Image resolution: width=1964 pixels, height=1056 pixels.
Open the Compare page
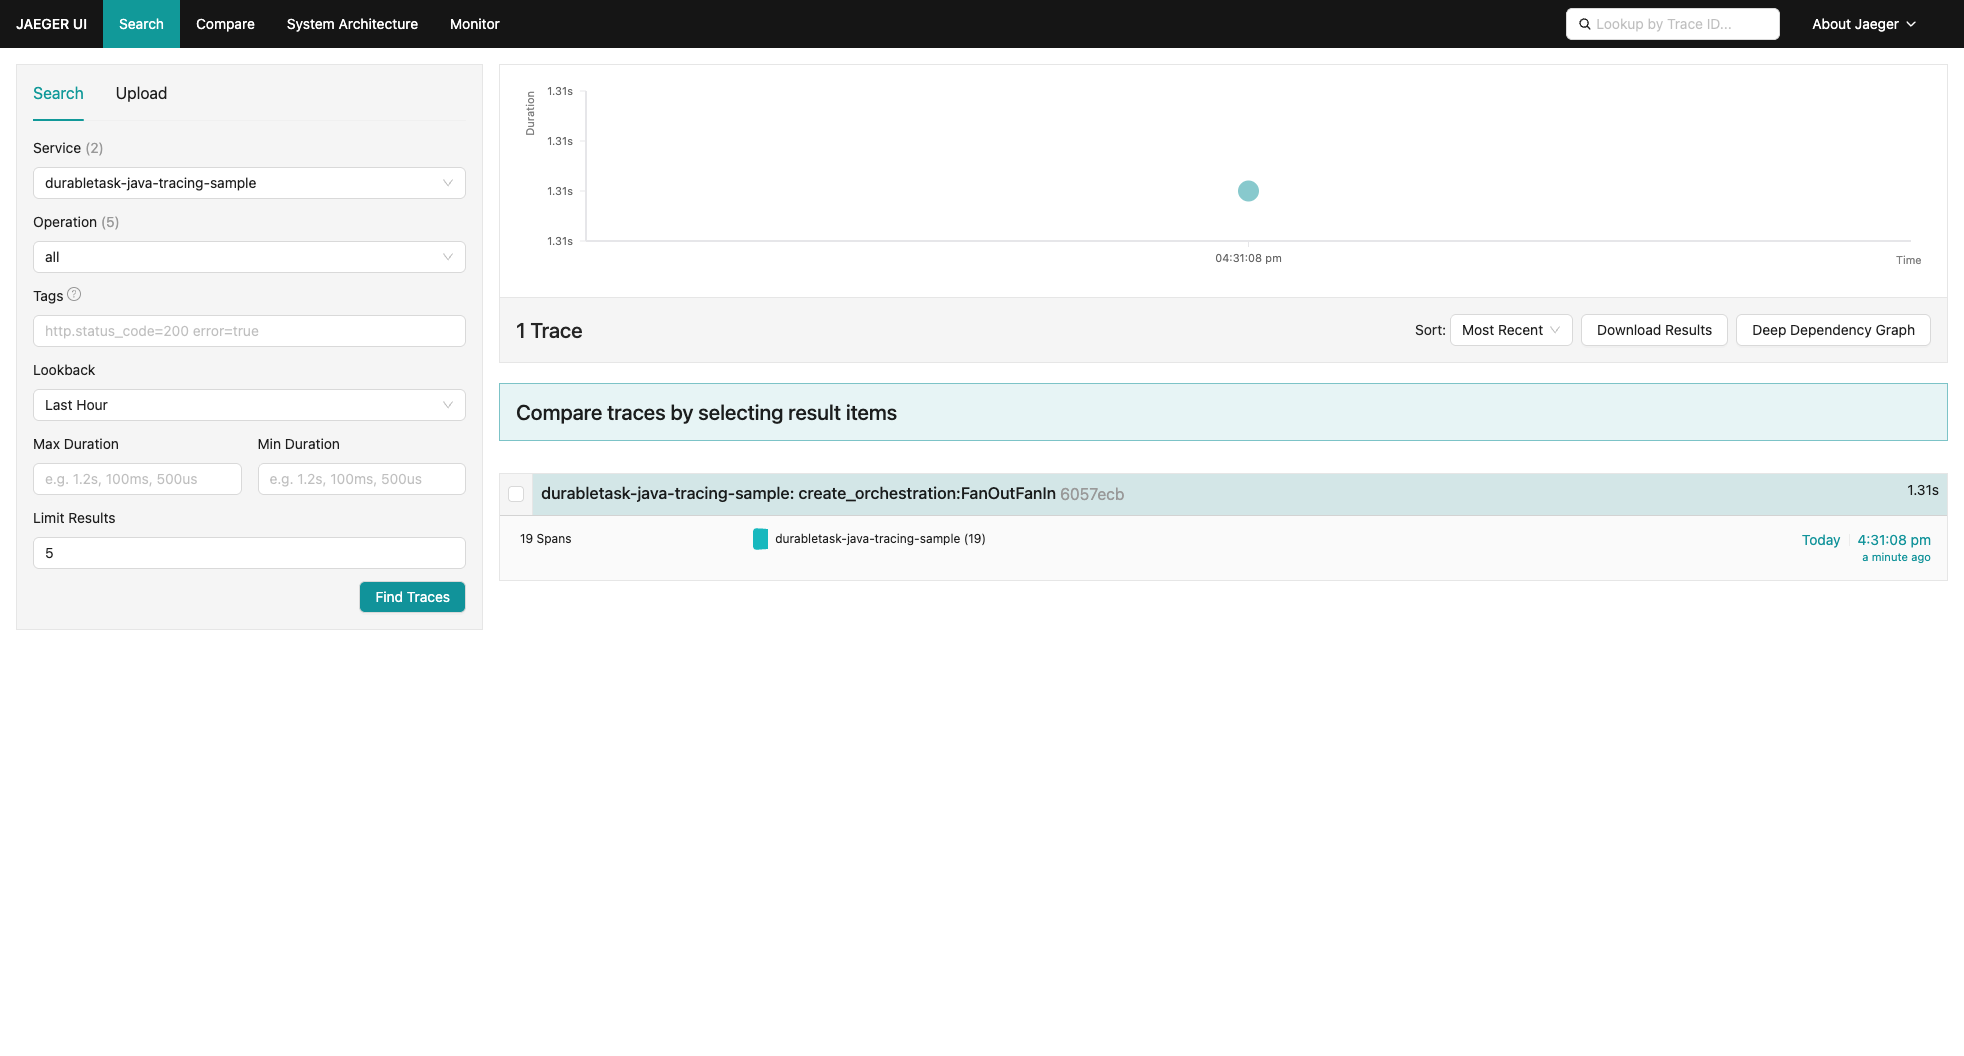[x=225, y=24]
